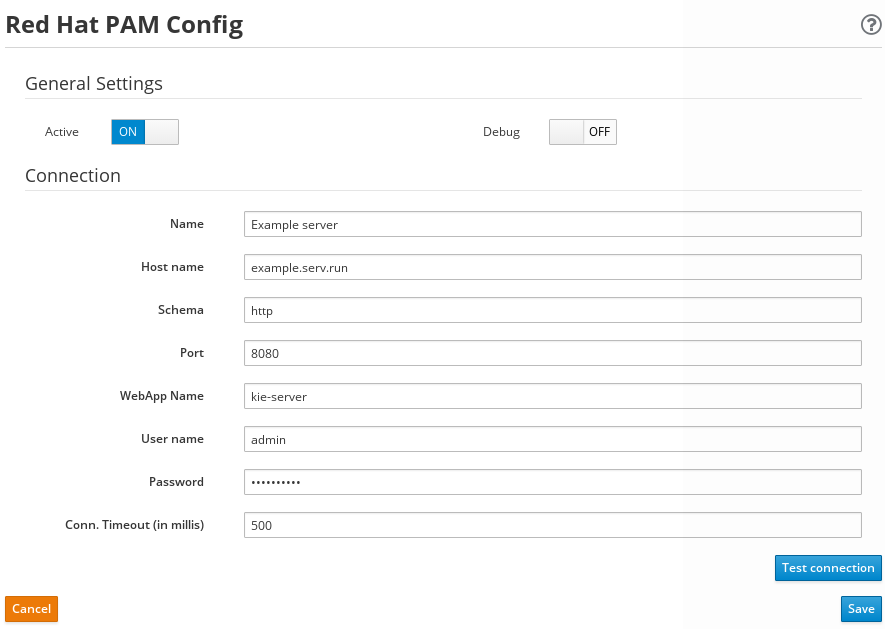Click the Name field with Example server

tap(553, 224)
